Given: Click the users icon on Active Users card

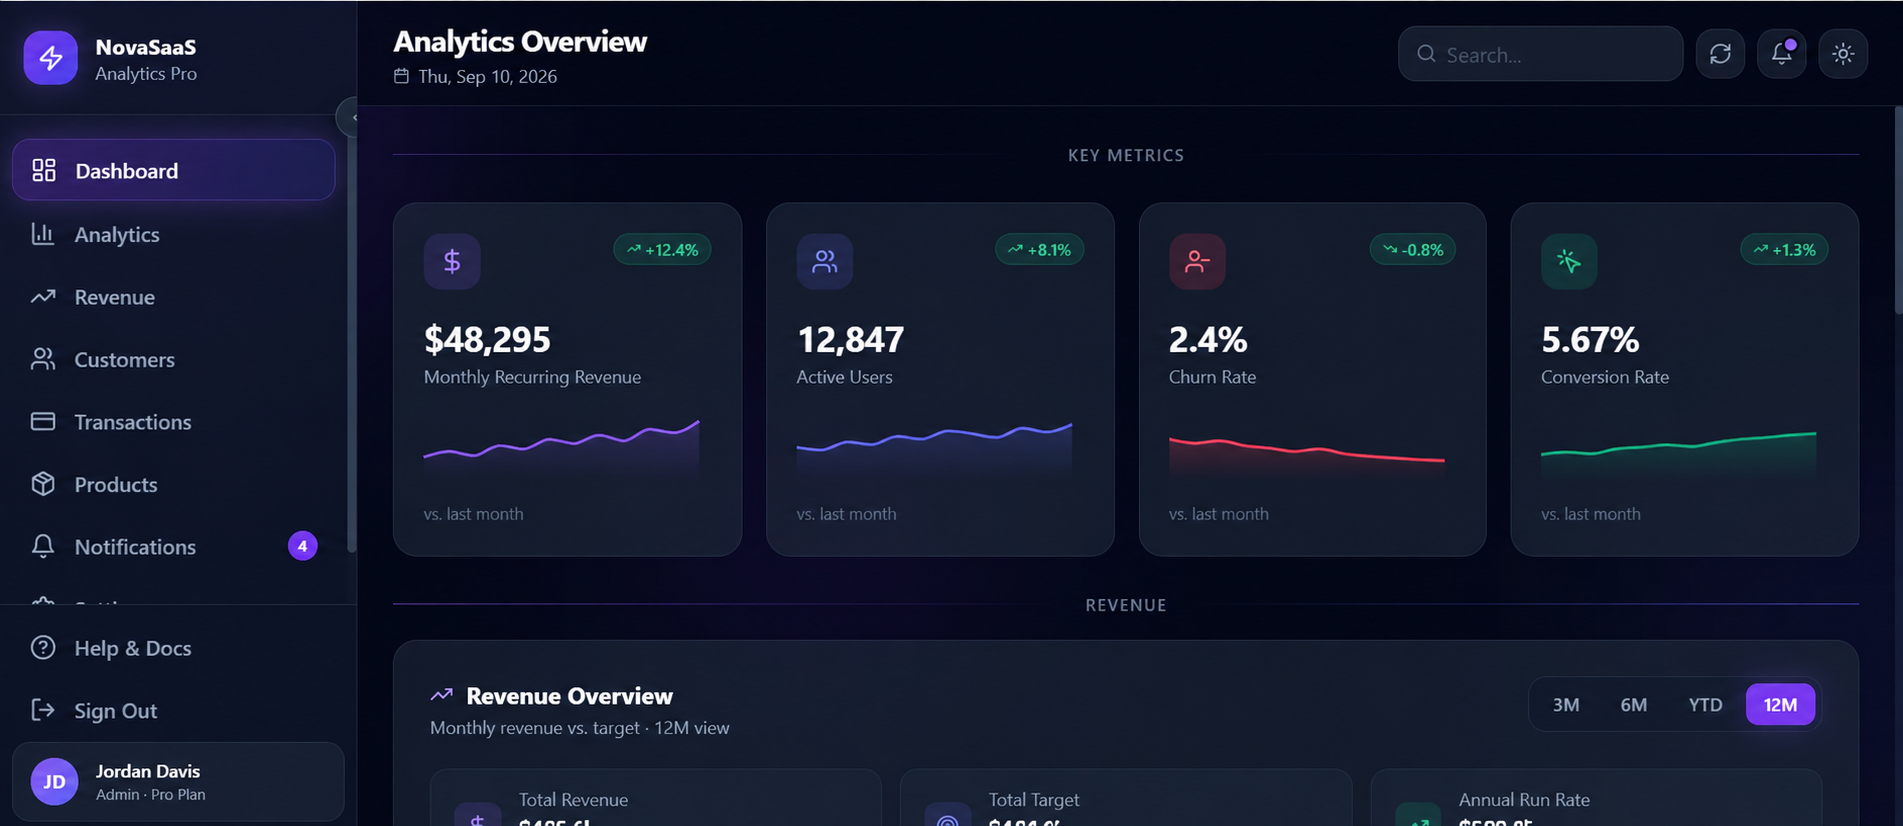Looking at the screenshot, I should pos(825,261).
